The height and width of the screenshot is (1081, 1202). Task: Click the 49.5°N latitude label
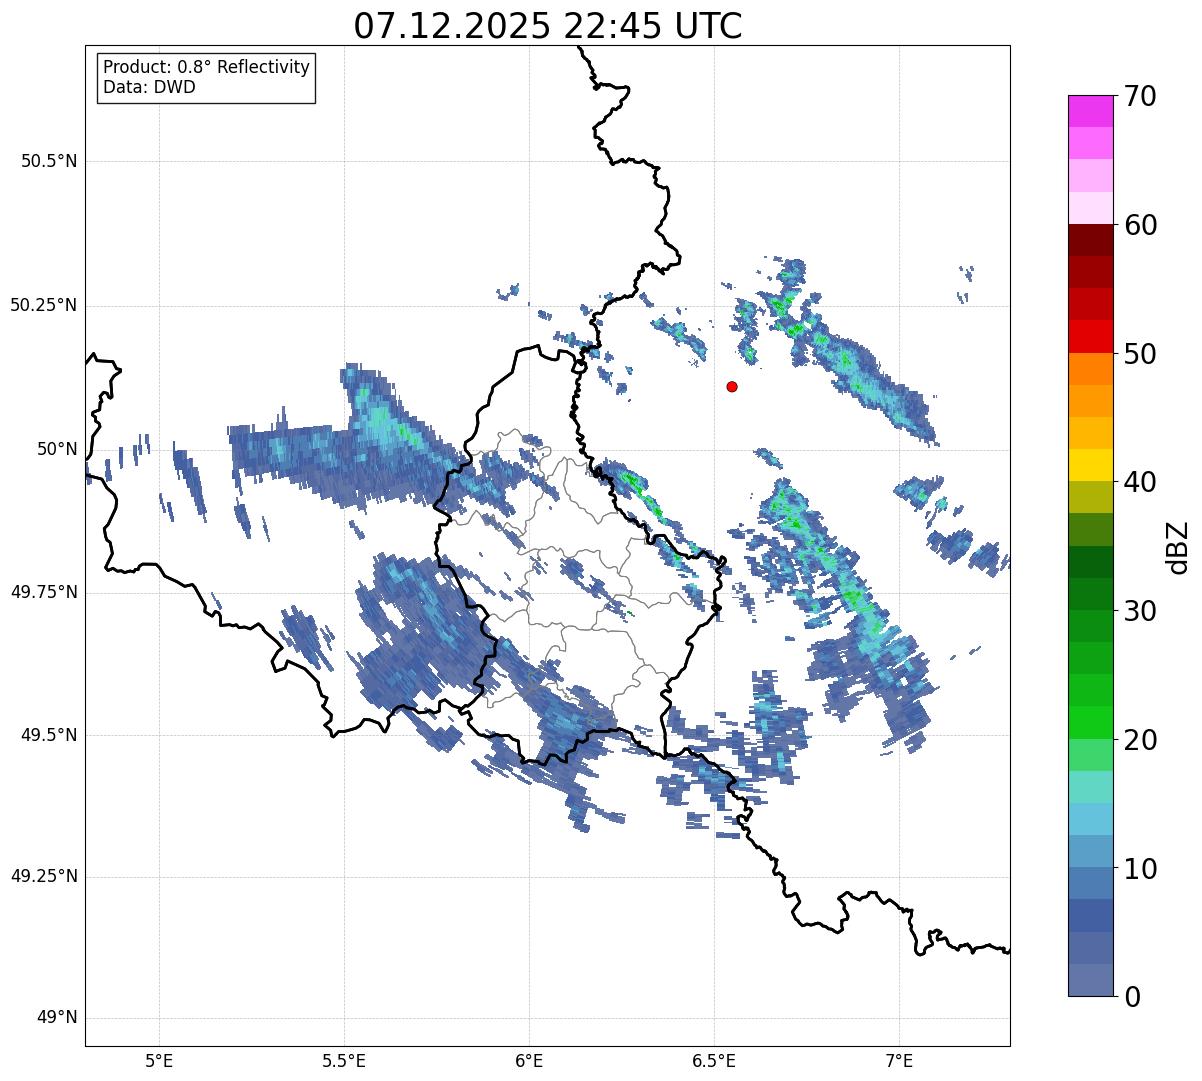click(x=49, y=735)
